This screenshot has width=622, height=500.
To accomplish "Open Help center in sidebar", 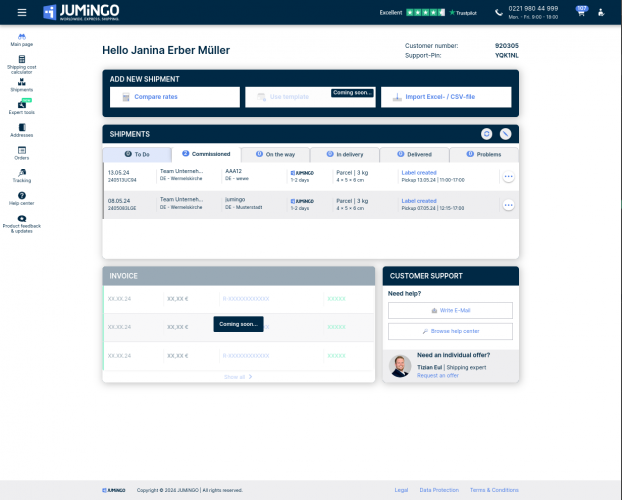I will point(22,198).
